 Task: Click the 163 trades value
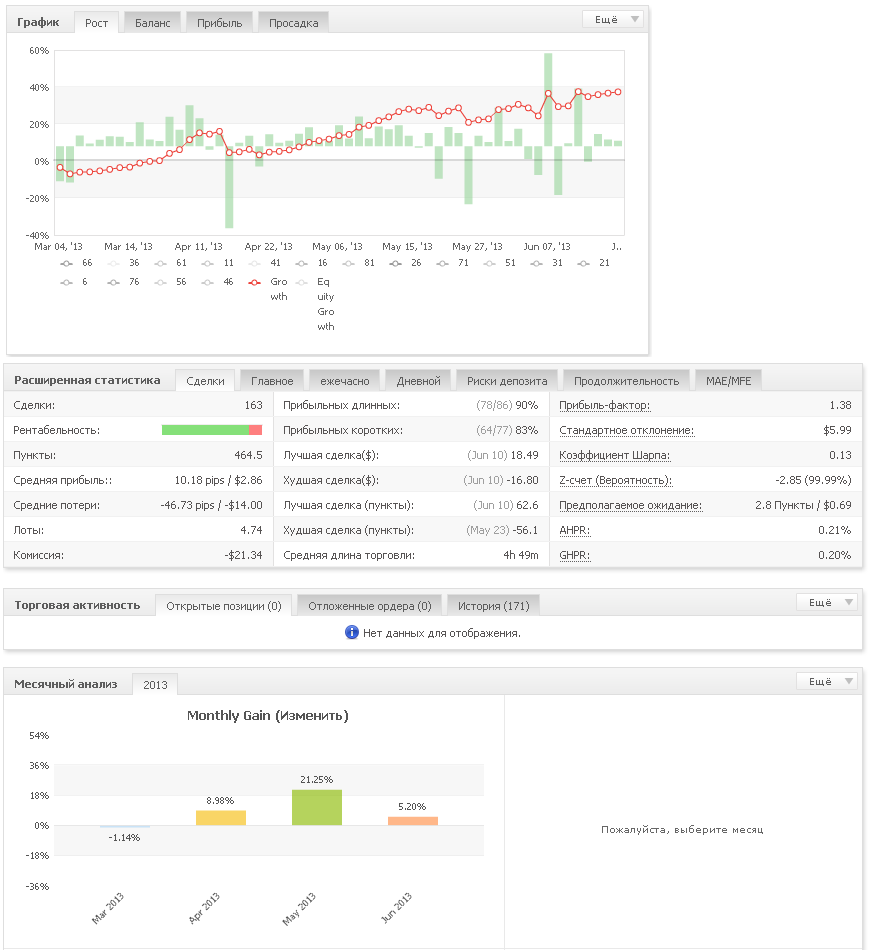(253, 405)
